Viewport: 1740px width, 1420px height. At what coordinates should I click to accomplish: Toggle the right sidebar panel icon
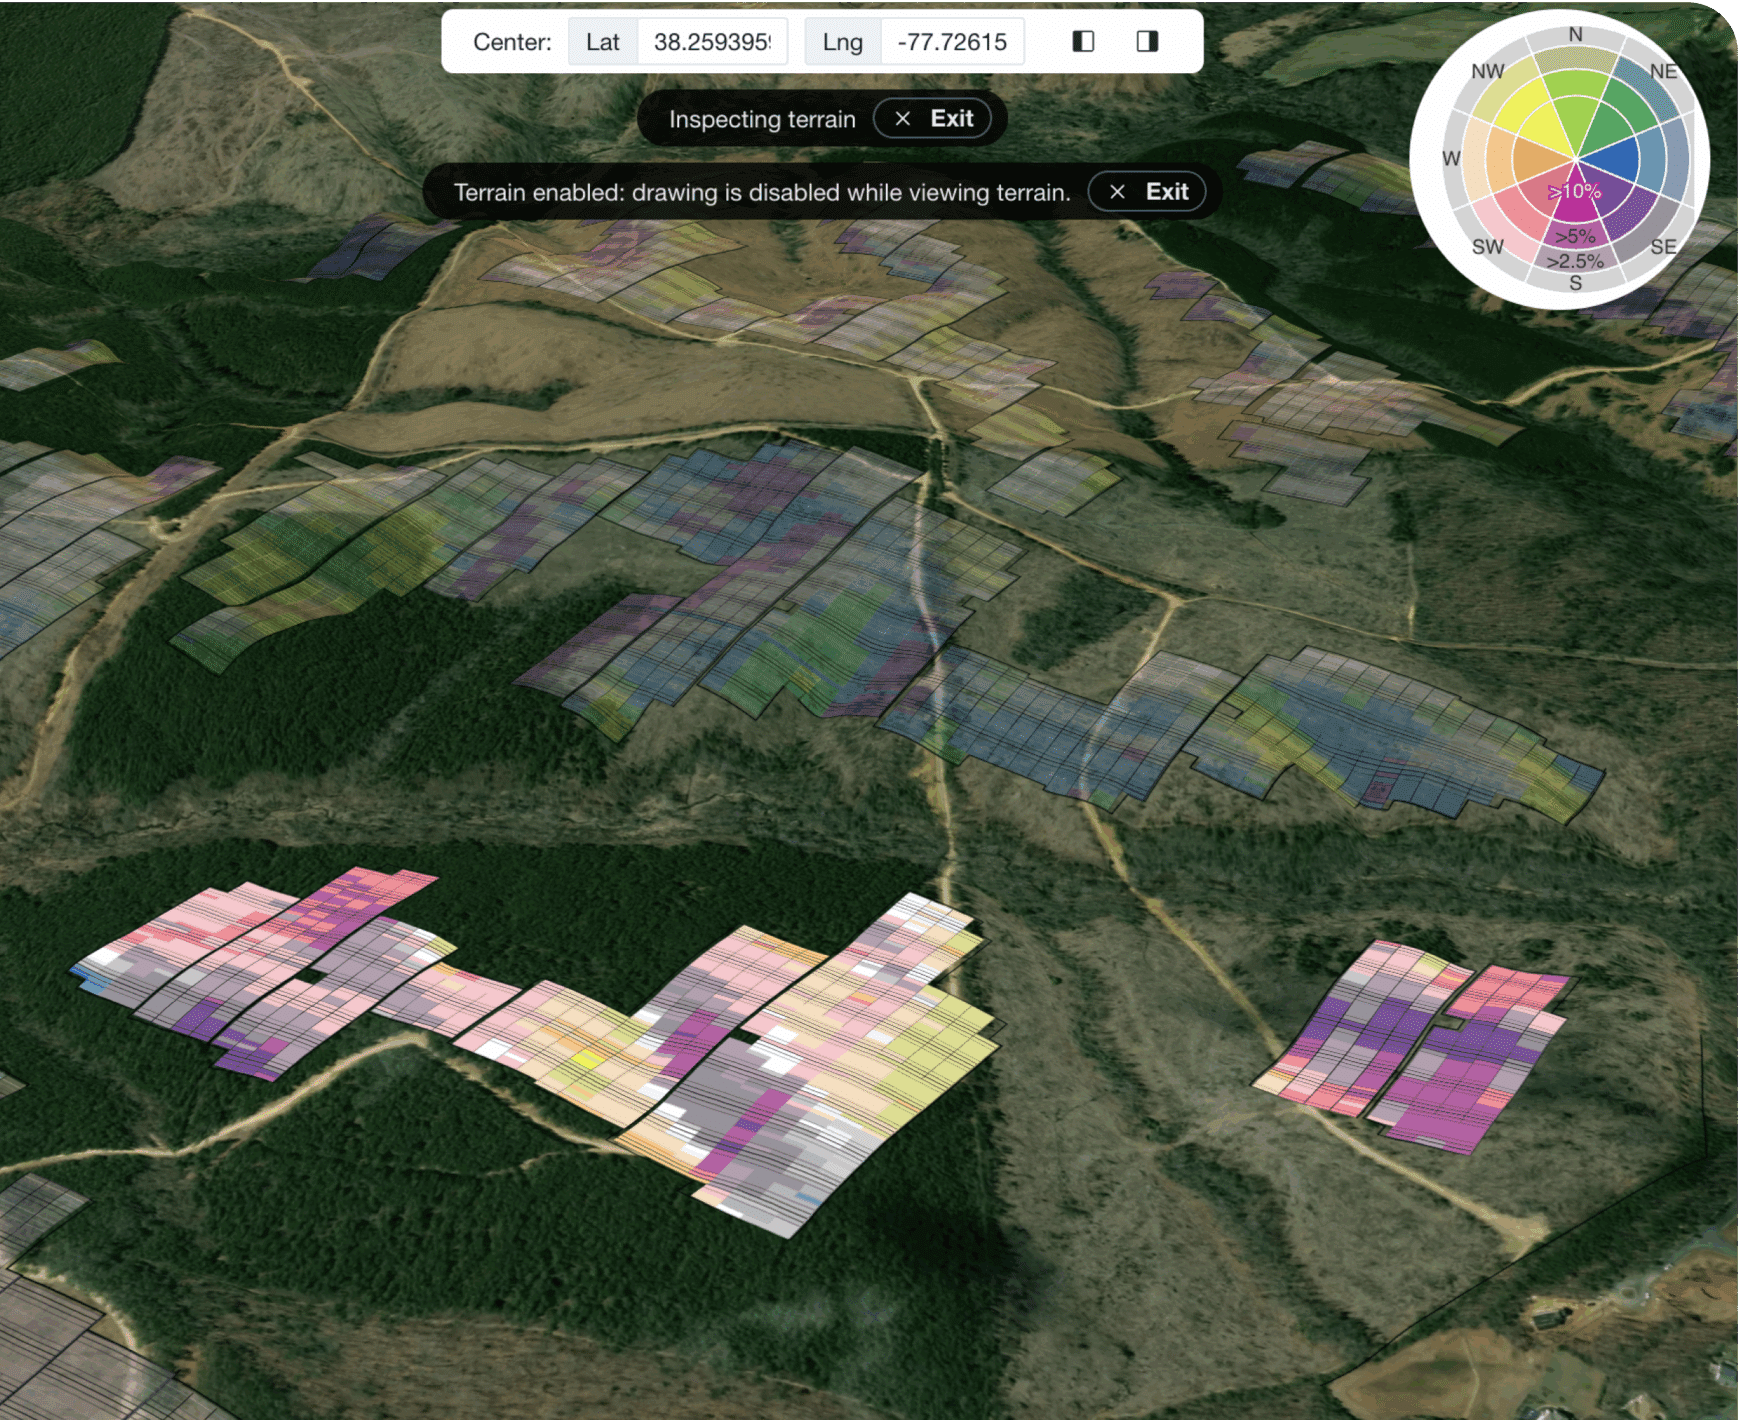coord(1147,41)
